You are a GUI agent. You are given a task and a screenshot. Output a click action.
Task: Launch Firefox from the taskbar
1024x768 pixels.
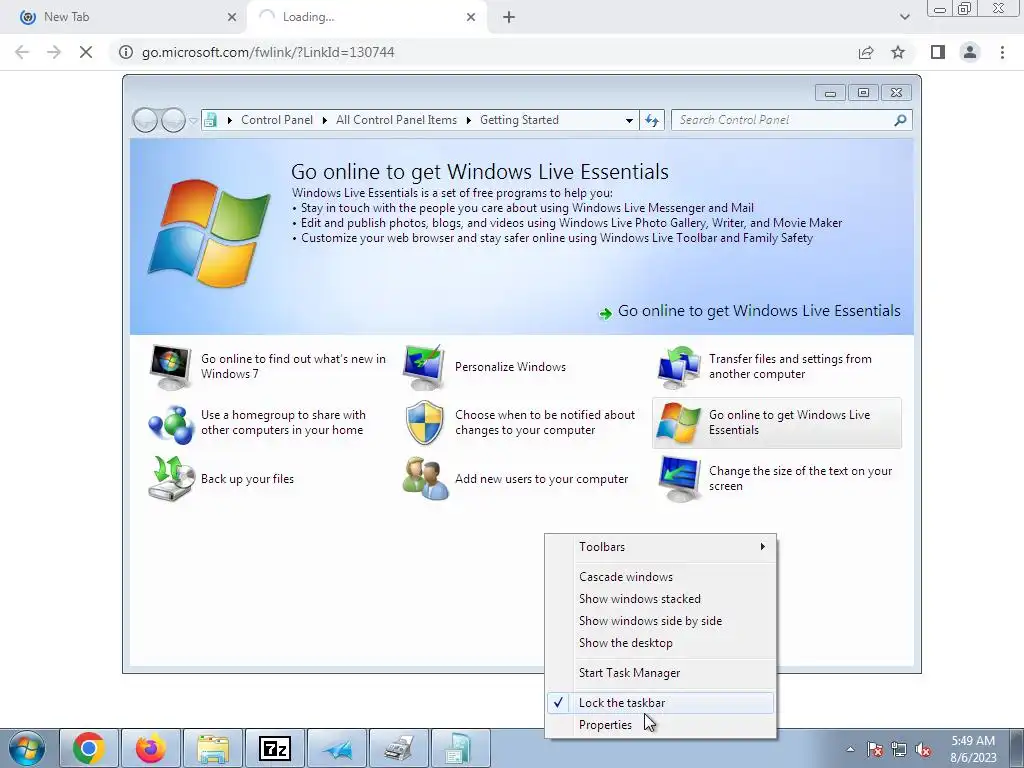[151, 748]
